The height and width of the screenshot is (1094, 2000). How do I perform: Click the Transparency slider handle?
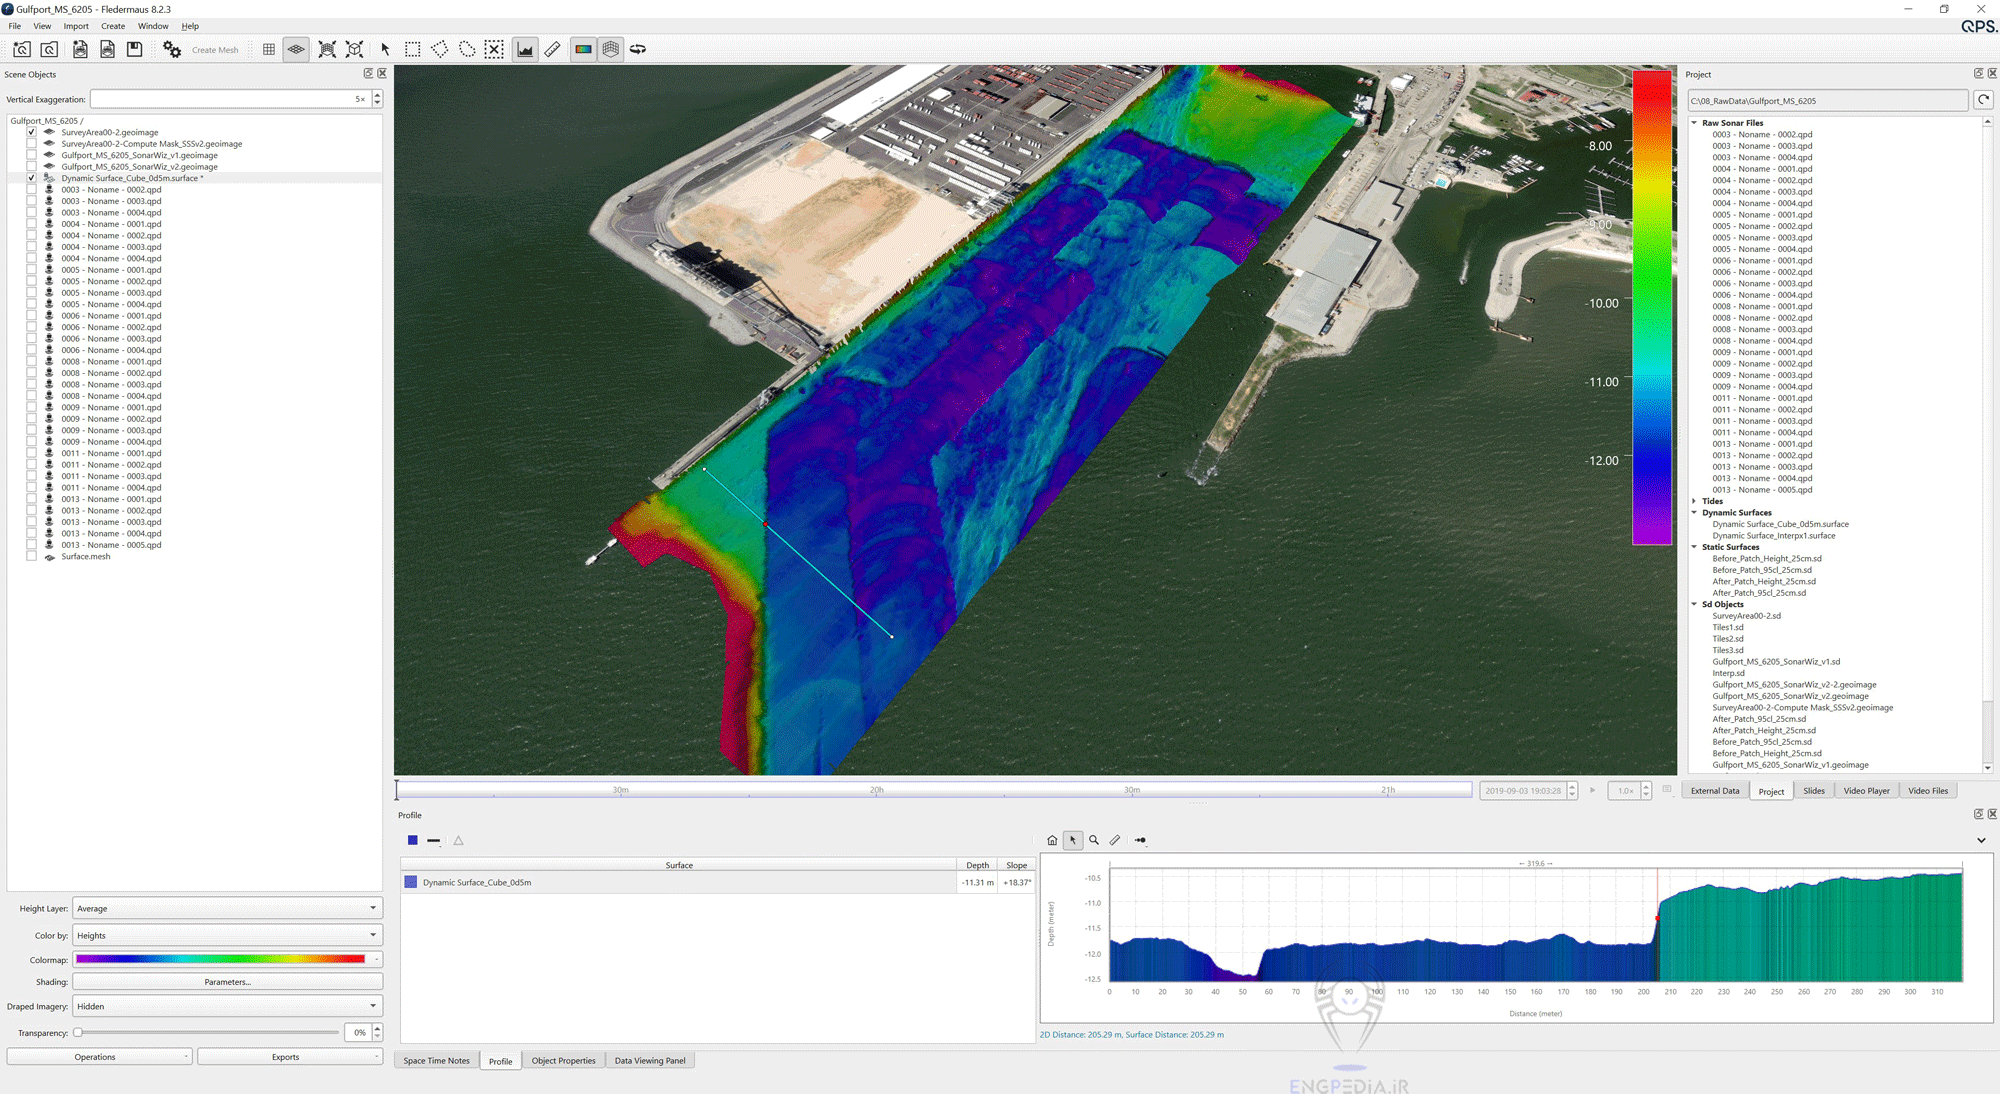(78, 1033)
